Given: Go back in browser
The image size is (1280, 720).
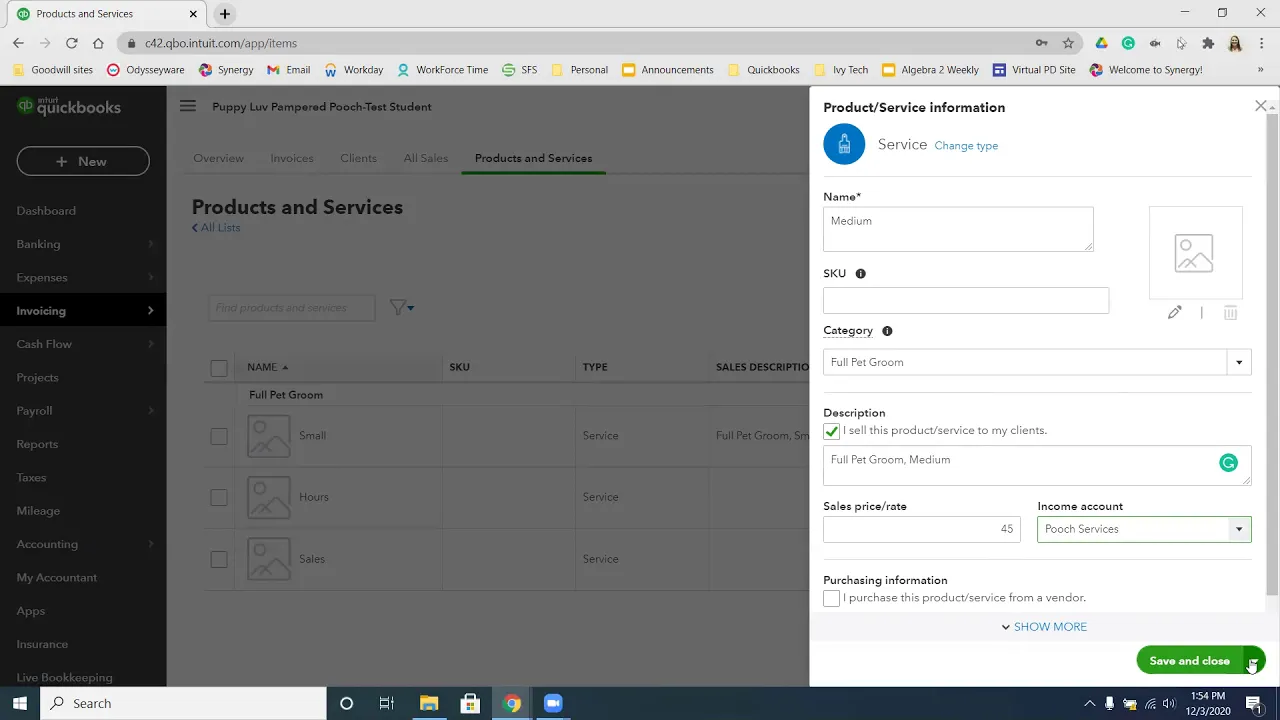Looking at the screenshot, I should [x=18, y=43].
